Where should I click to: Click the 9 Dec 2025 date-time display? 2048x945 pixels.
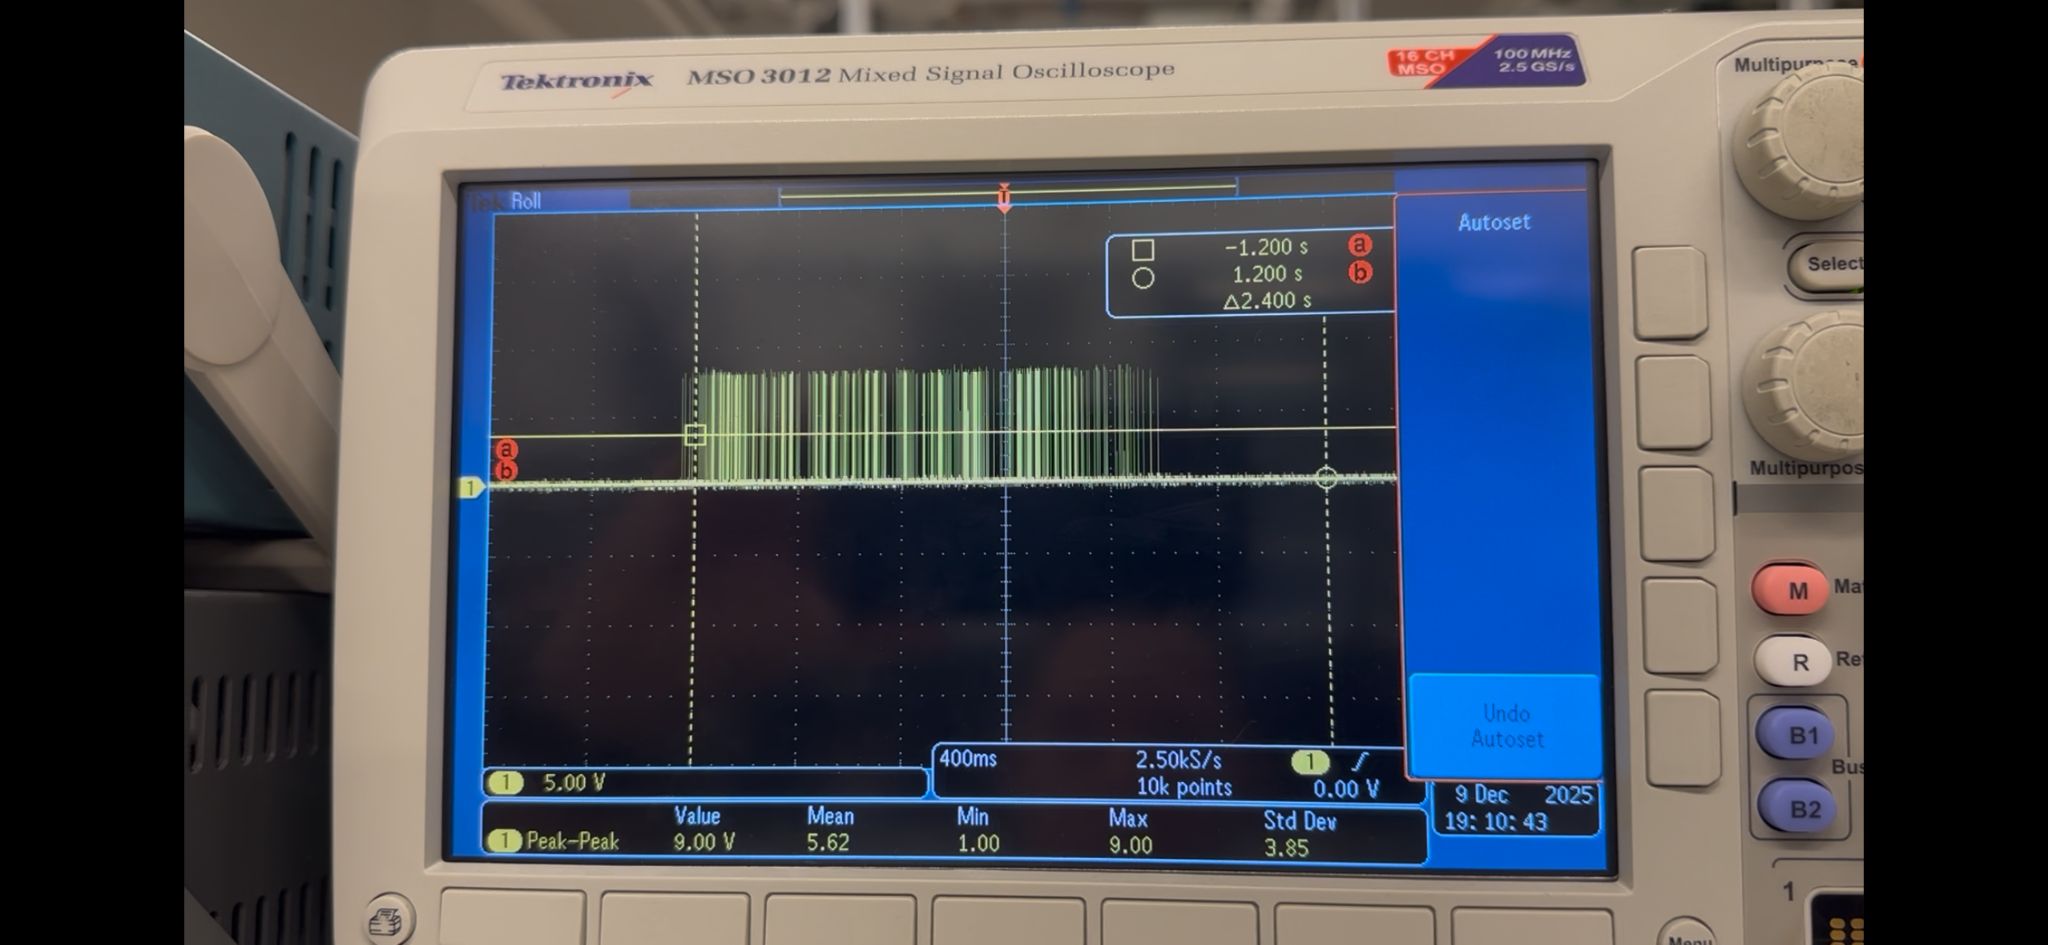[x=1515, y=808]
